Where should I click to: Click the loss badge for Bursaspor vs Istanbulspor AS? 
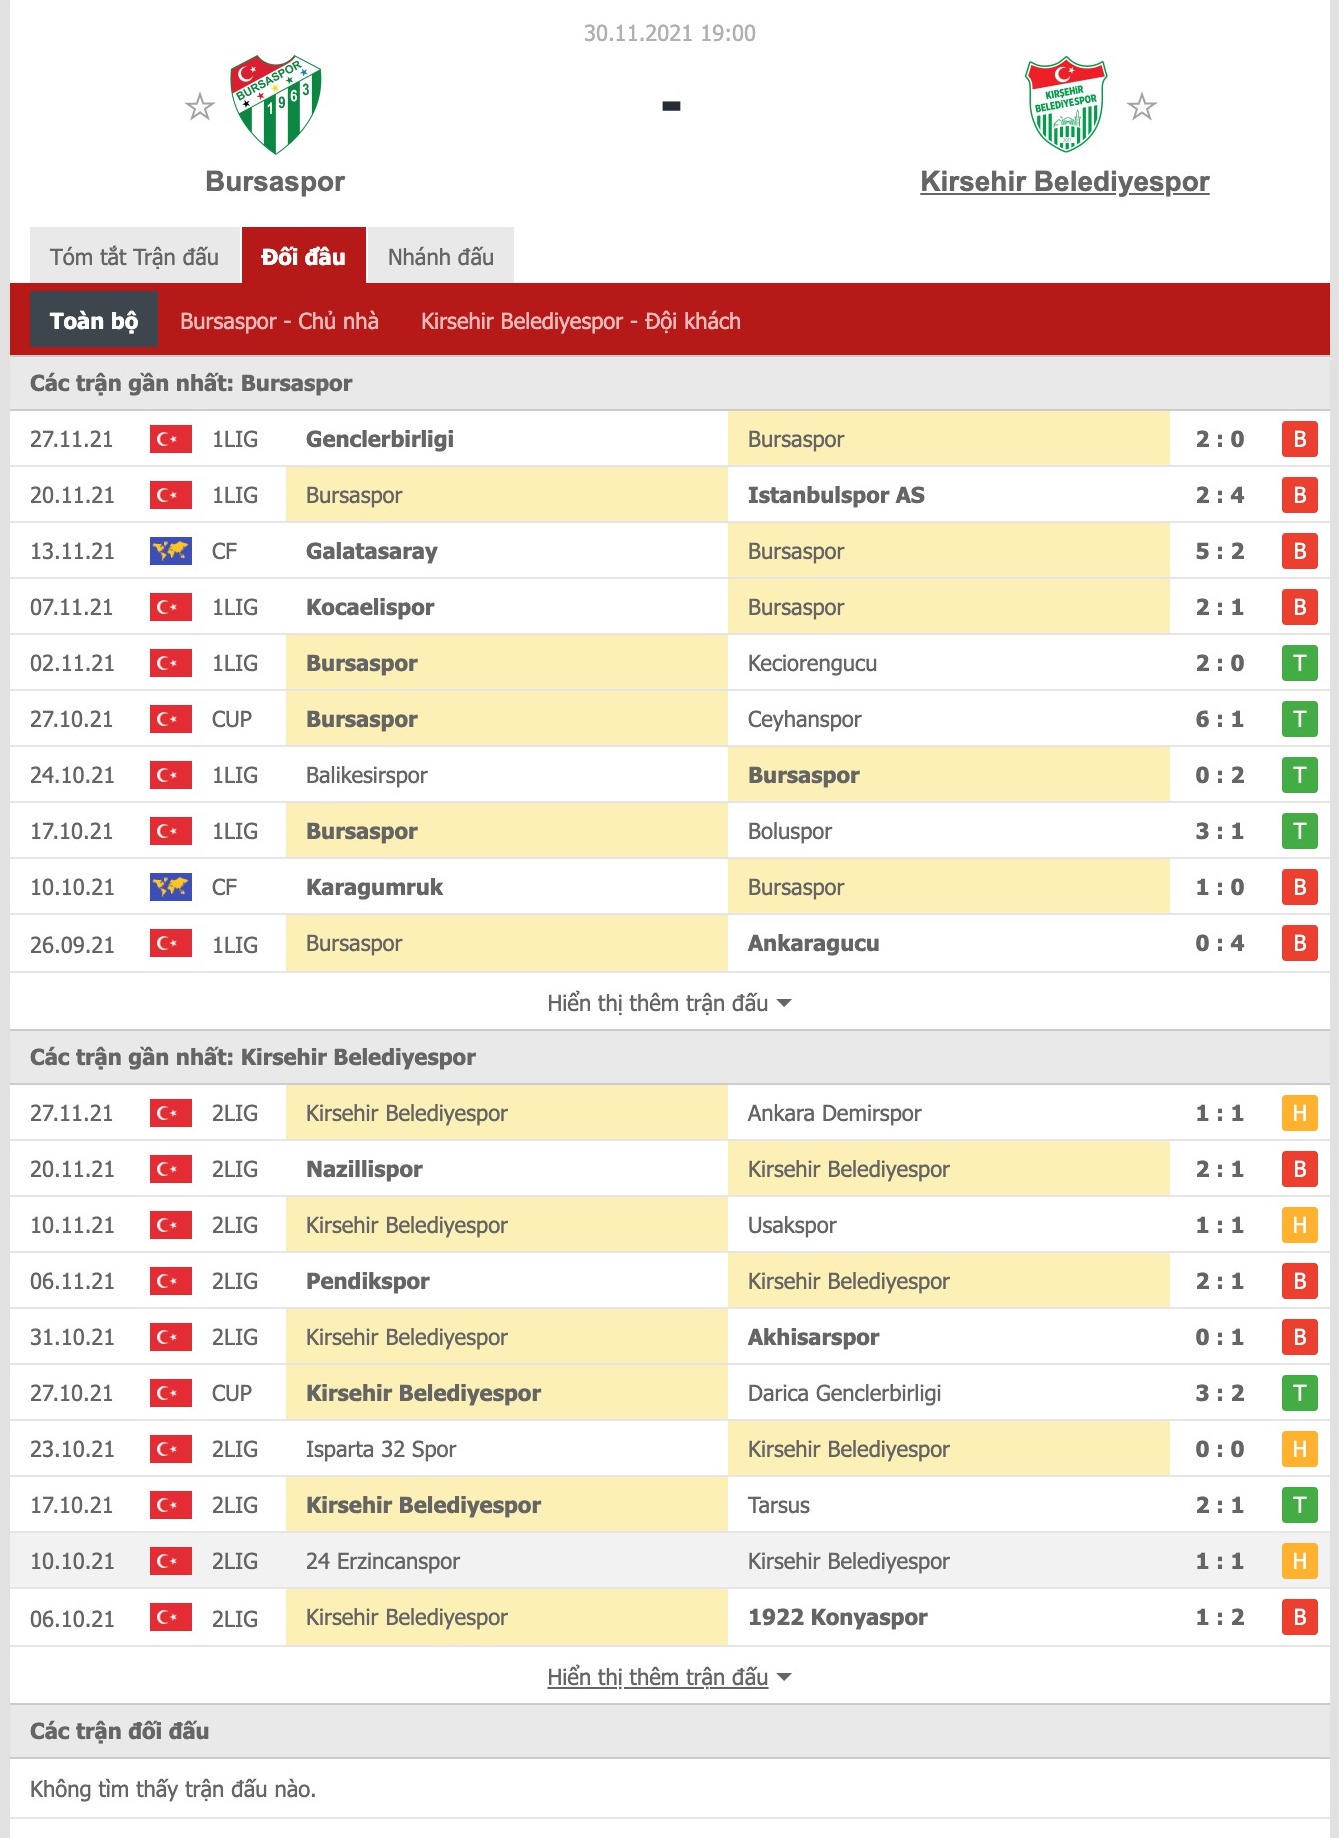(x=1300, y=495)
